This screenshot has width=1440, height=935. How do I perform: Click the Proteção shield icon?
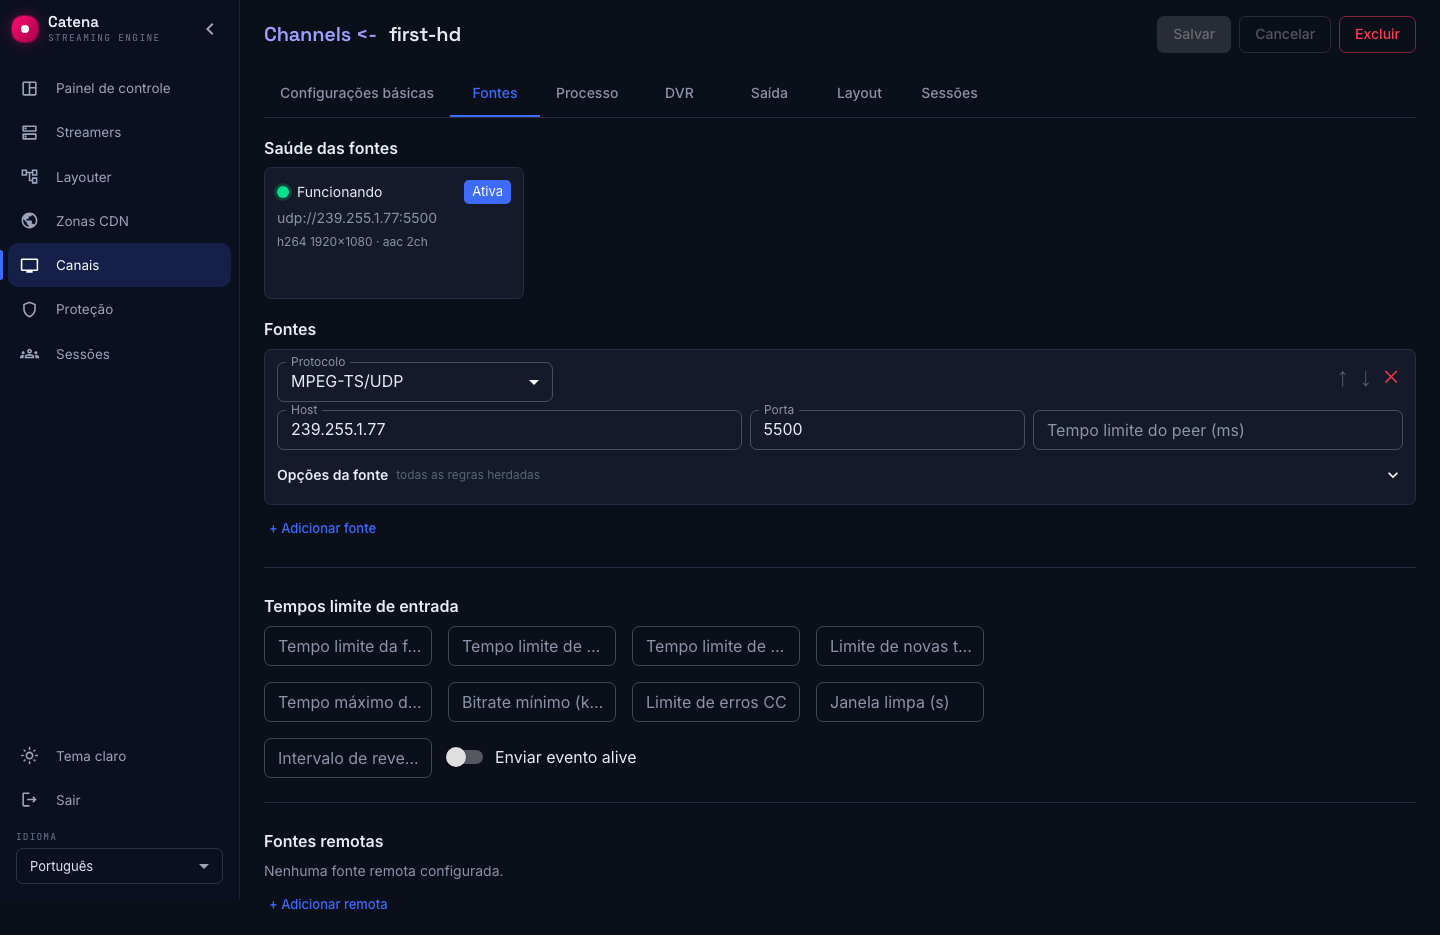click(x=30, y=309)
